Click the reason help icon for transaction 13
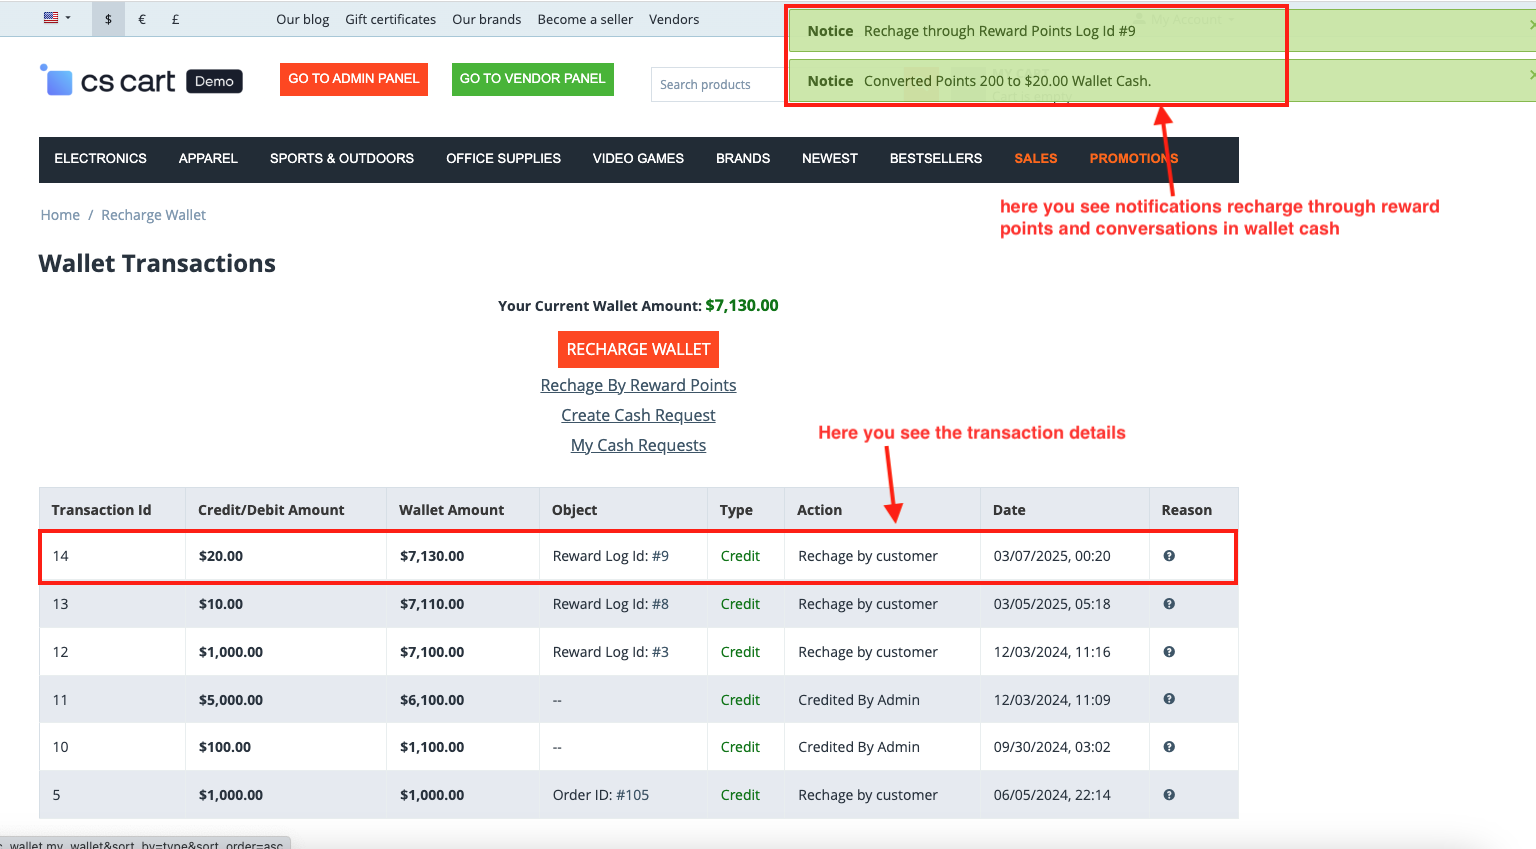1536x849 pixels. (1168, 604)
